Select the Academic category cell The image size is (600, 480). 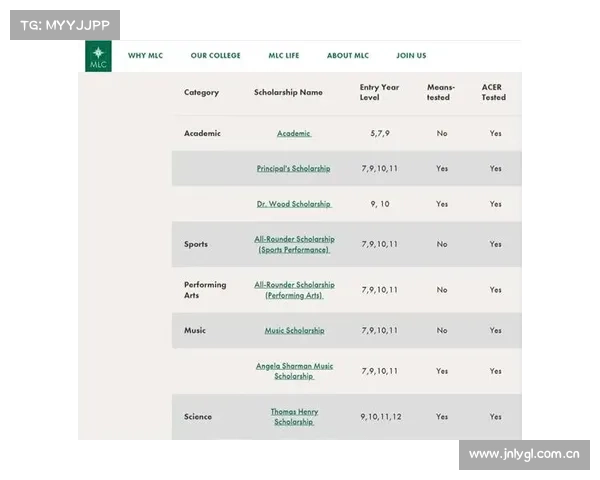pos(202,133)
